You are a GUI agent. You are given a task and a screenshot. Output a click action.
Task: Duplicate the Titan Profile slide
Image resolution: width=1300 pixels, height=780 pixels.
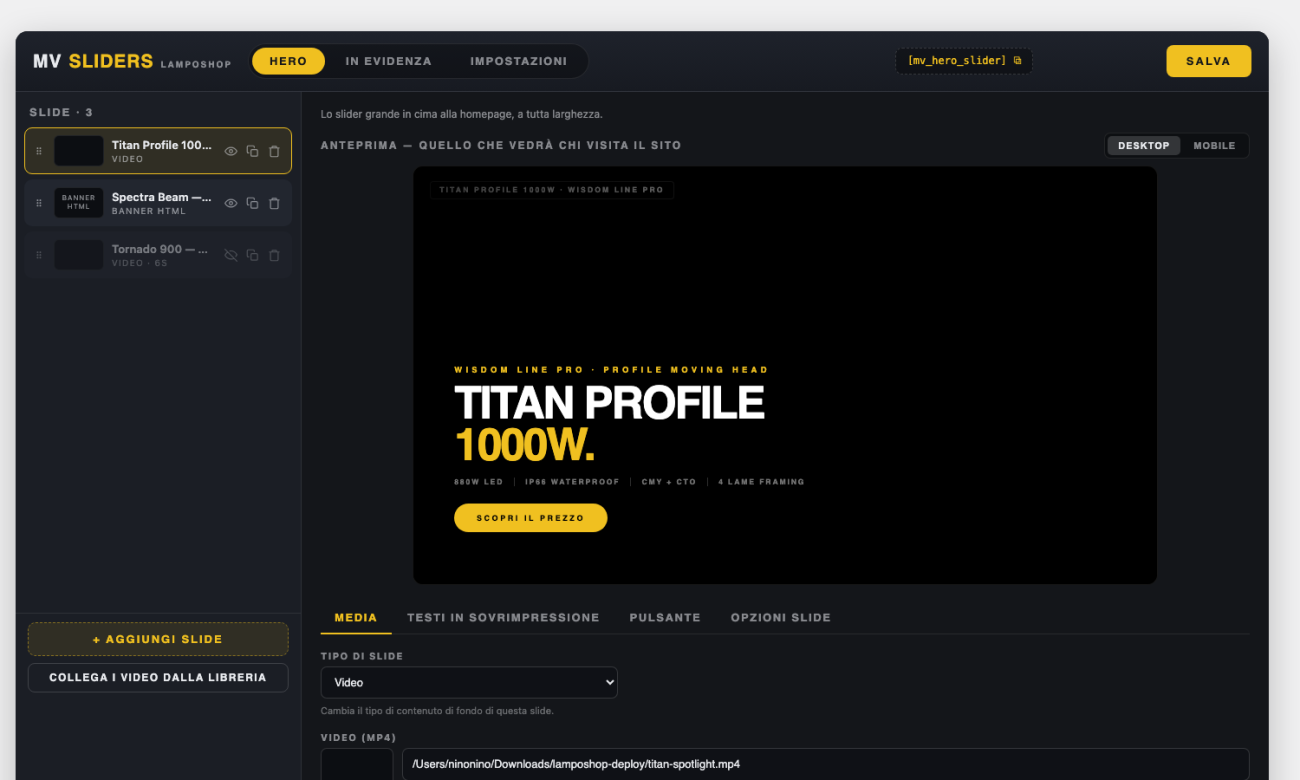253,151
